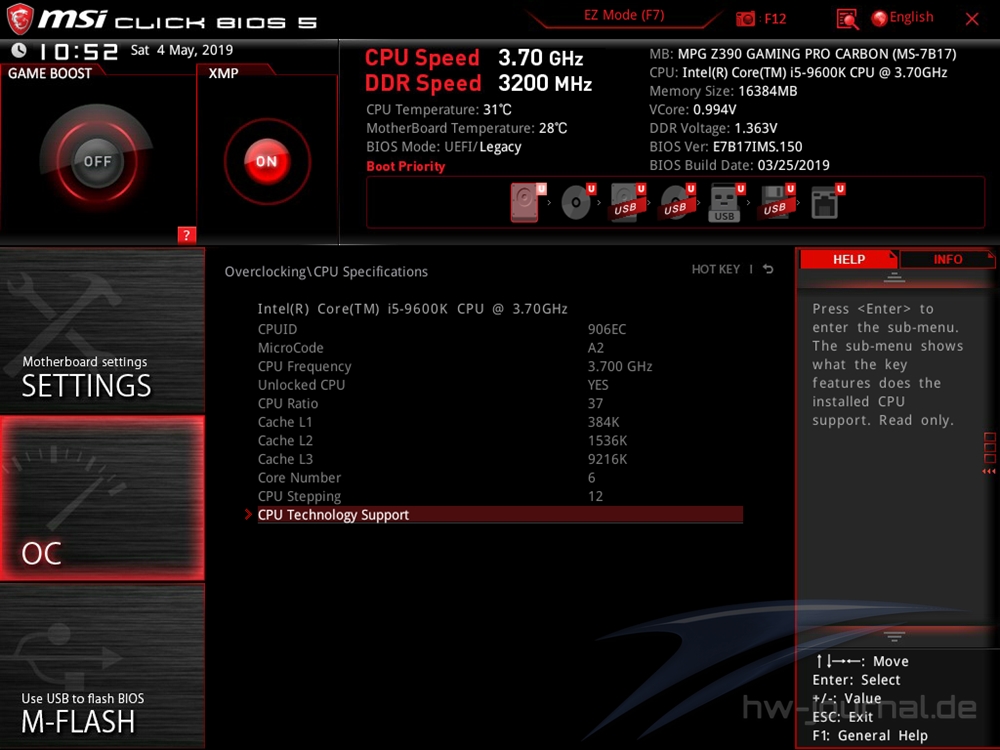The image size is (1000, 750).
Task: Select the Cache L2 row
Action: (x=500, y=440)
